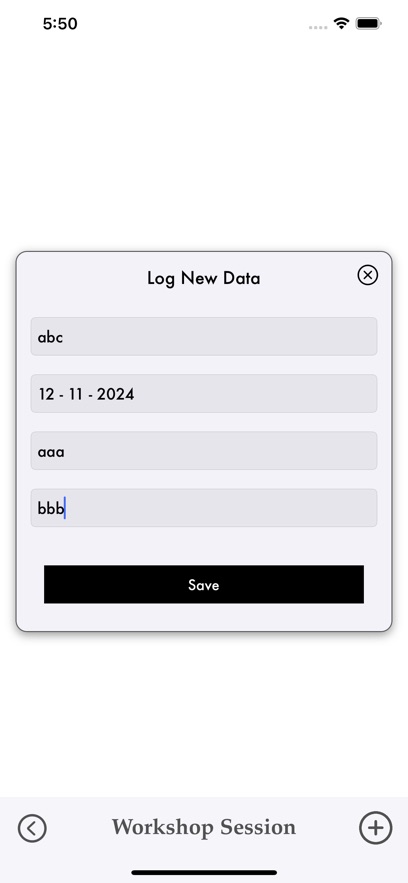Image resolution: width=408 pixels, height=883 pixels.
Task: Focus the field containing bbb
Action: tap(204, 508)
